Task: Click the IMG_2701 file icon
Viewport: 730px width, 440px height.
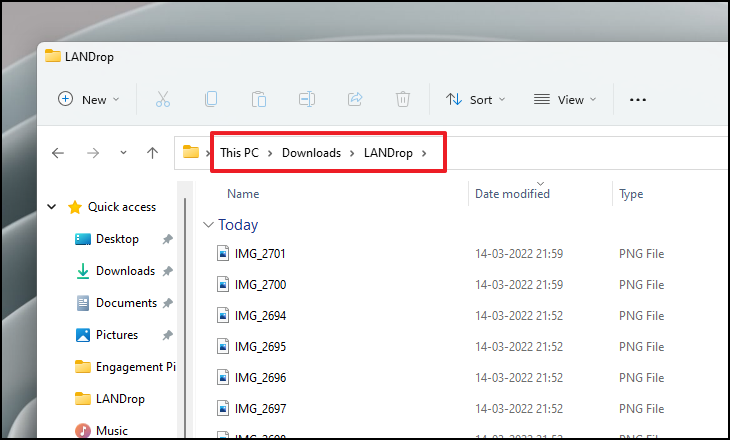Action: click(223, 253)
